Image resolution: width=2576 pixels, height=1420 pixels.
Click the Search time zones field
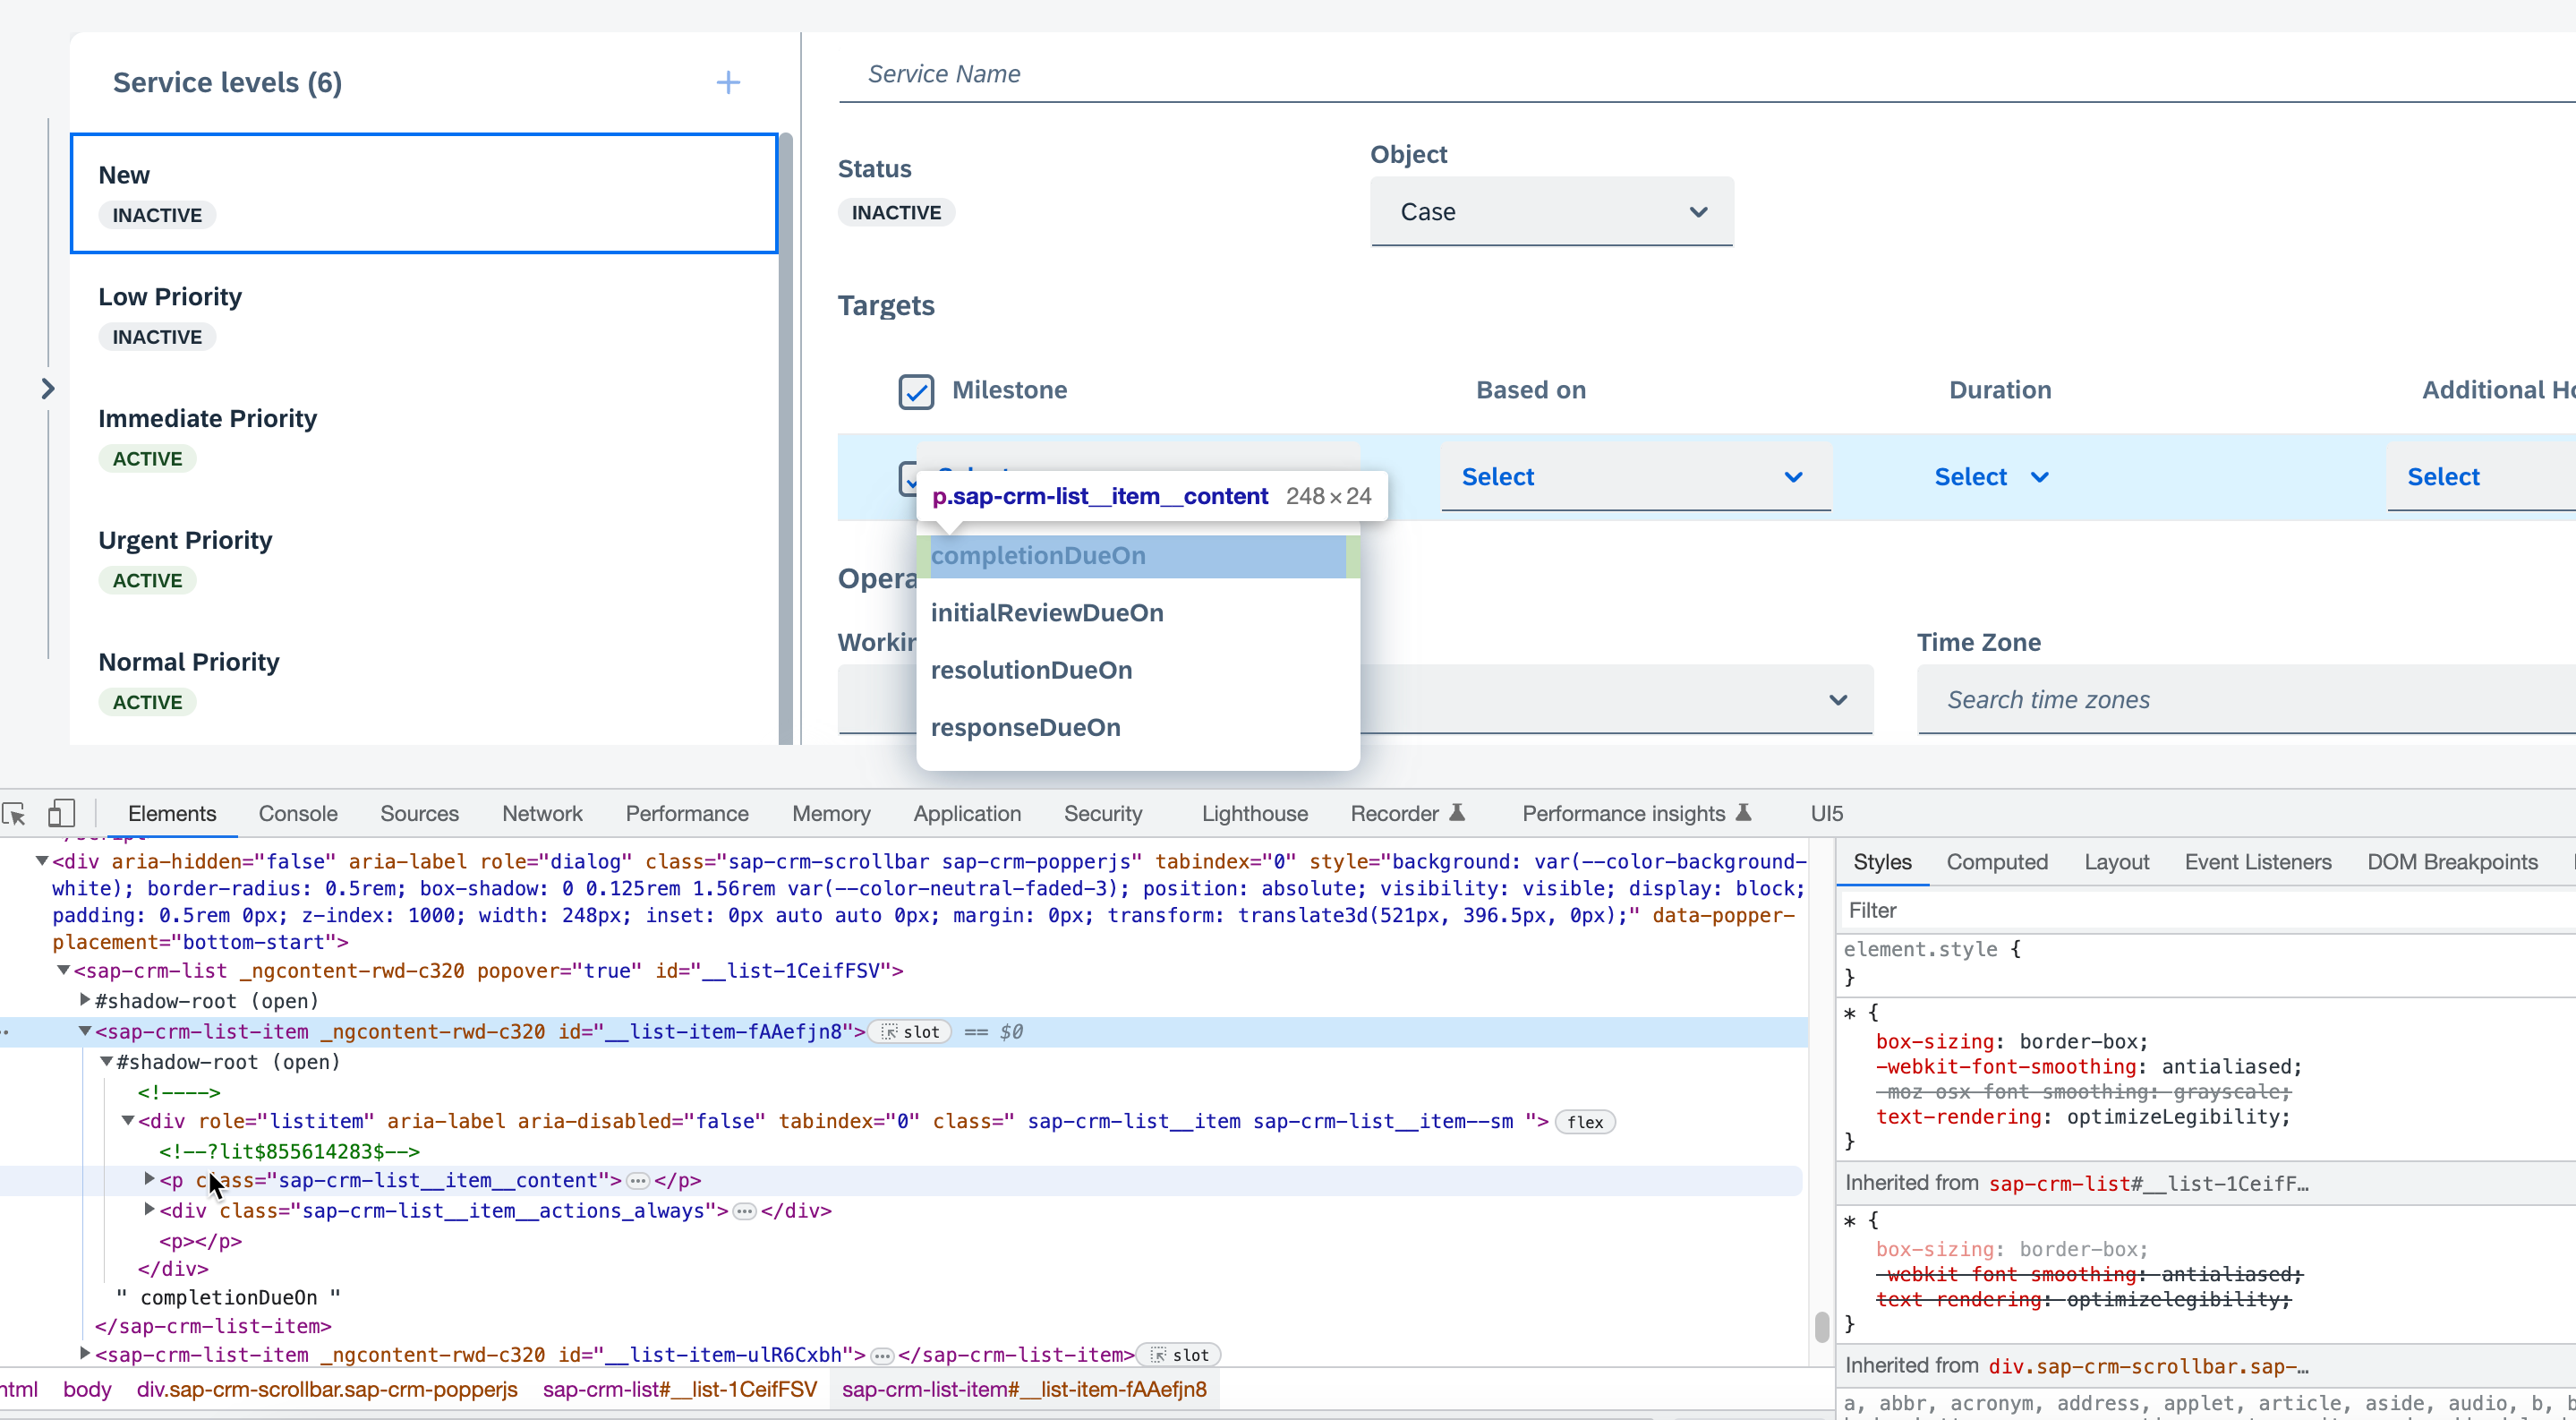(x=2246, y=700)
